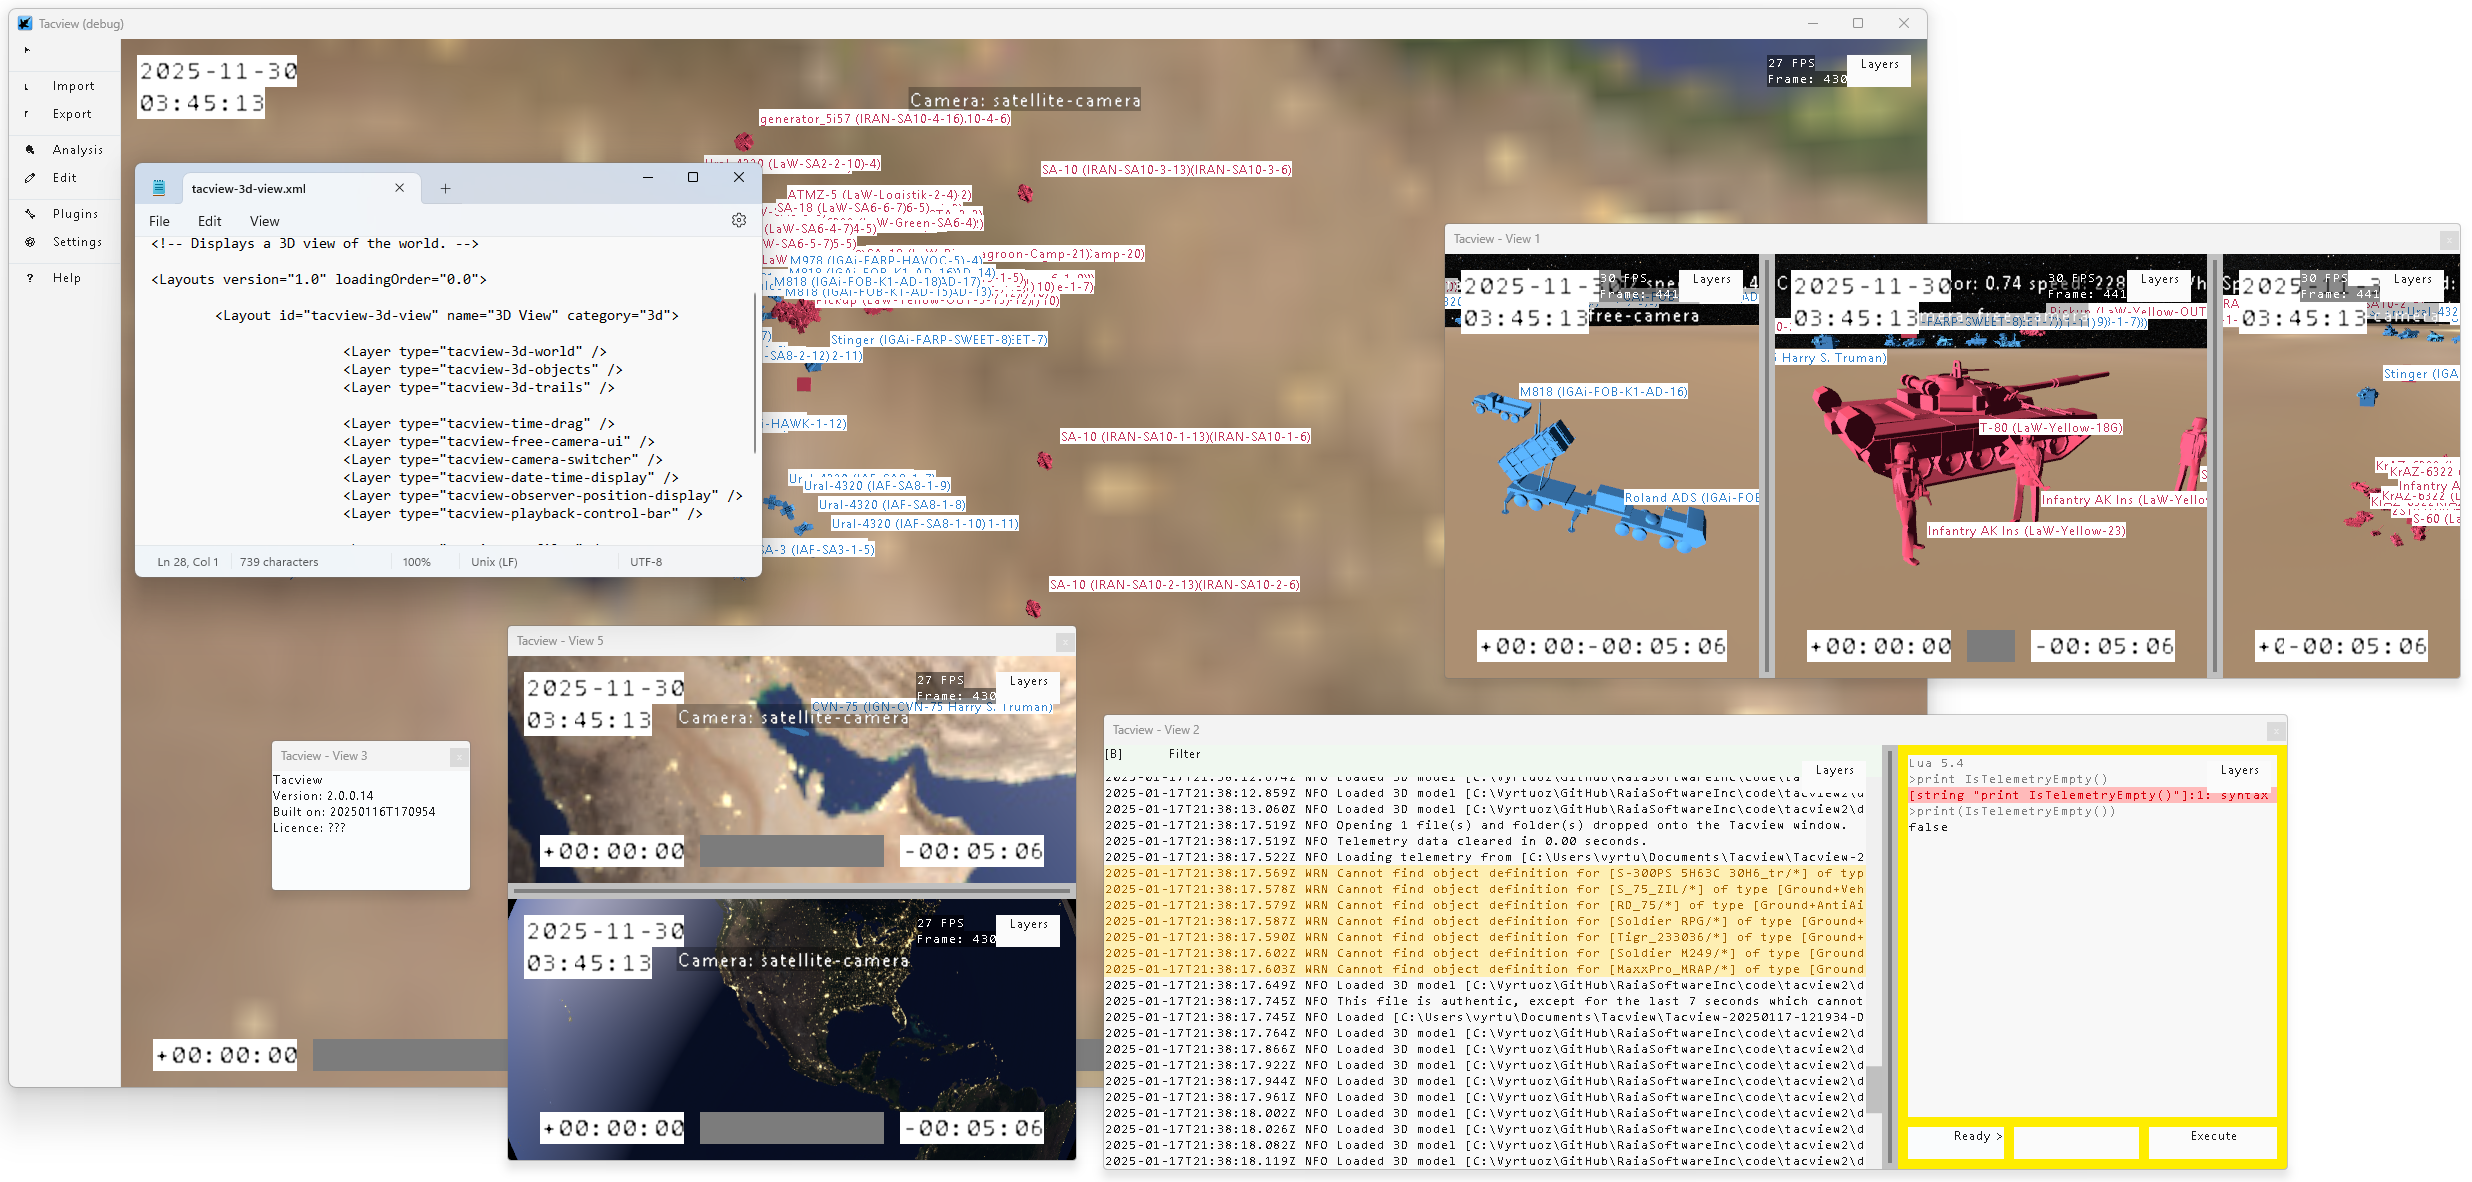Open Layers dropdown in Lua console panel
2472x1182 pixels.
(2239, 770)
